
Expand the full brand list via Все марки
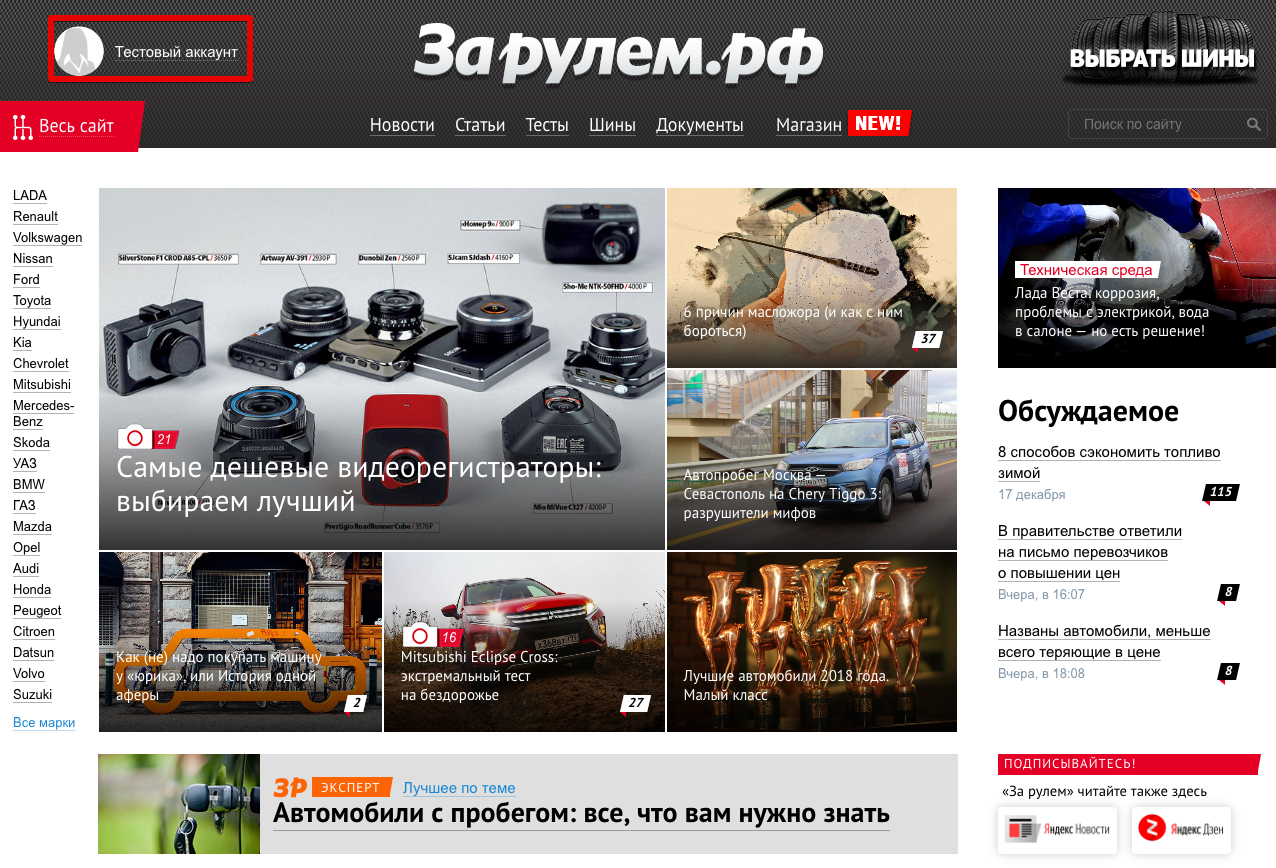click(x=44, y=723)
